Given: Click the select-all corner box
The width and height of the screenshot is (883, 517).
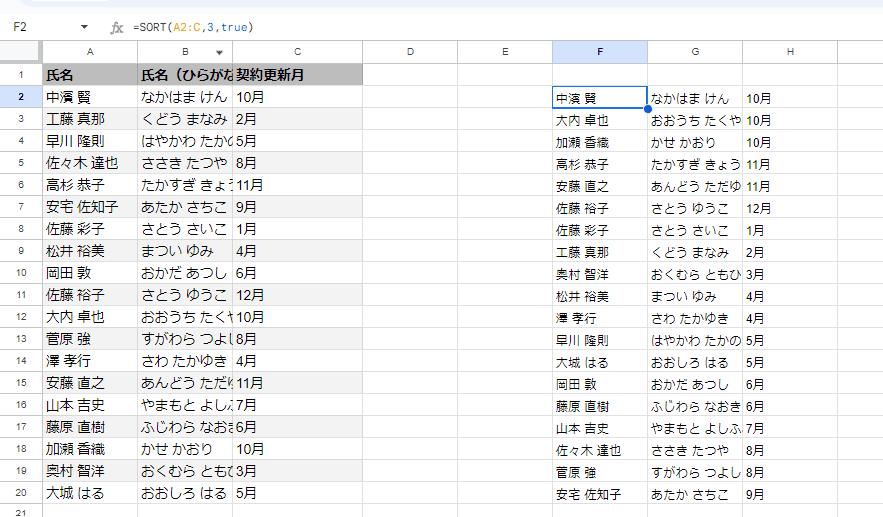Looking at the screenshot, I should 21,52.
